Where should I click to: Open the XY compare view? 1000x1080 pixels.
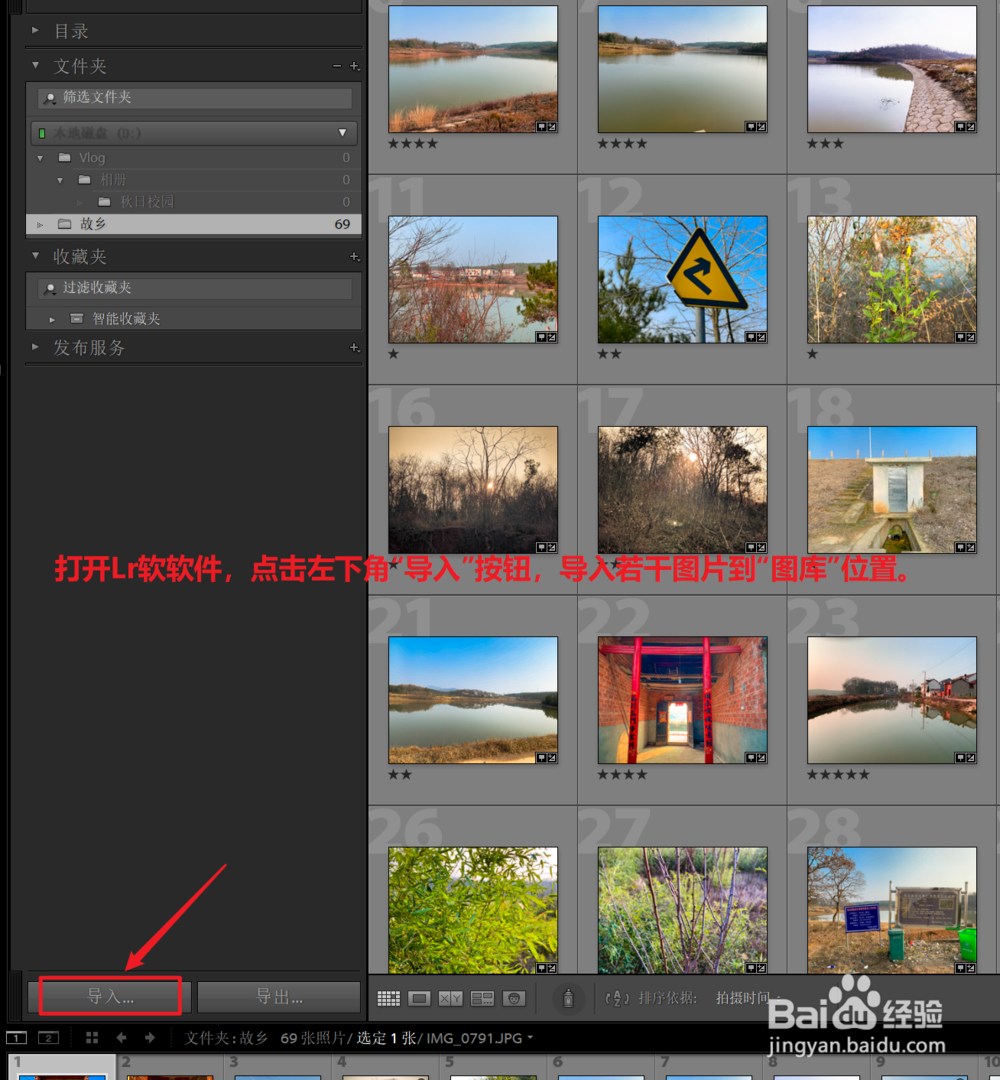coord(450,998)
